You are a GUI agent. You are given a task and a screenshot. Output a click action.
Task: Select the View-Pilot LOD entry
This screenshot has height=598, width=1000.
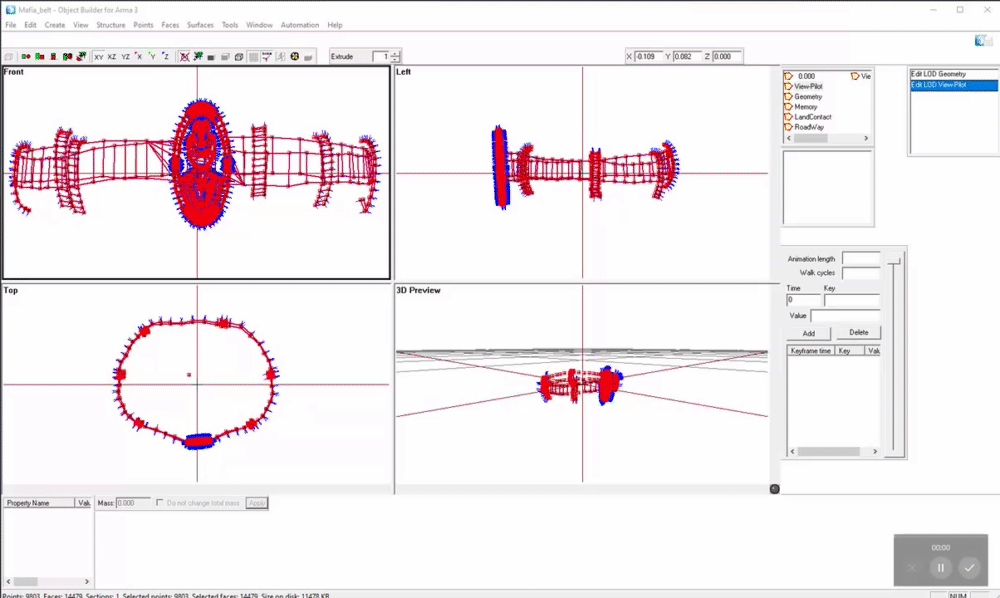[x=808, y=86]
